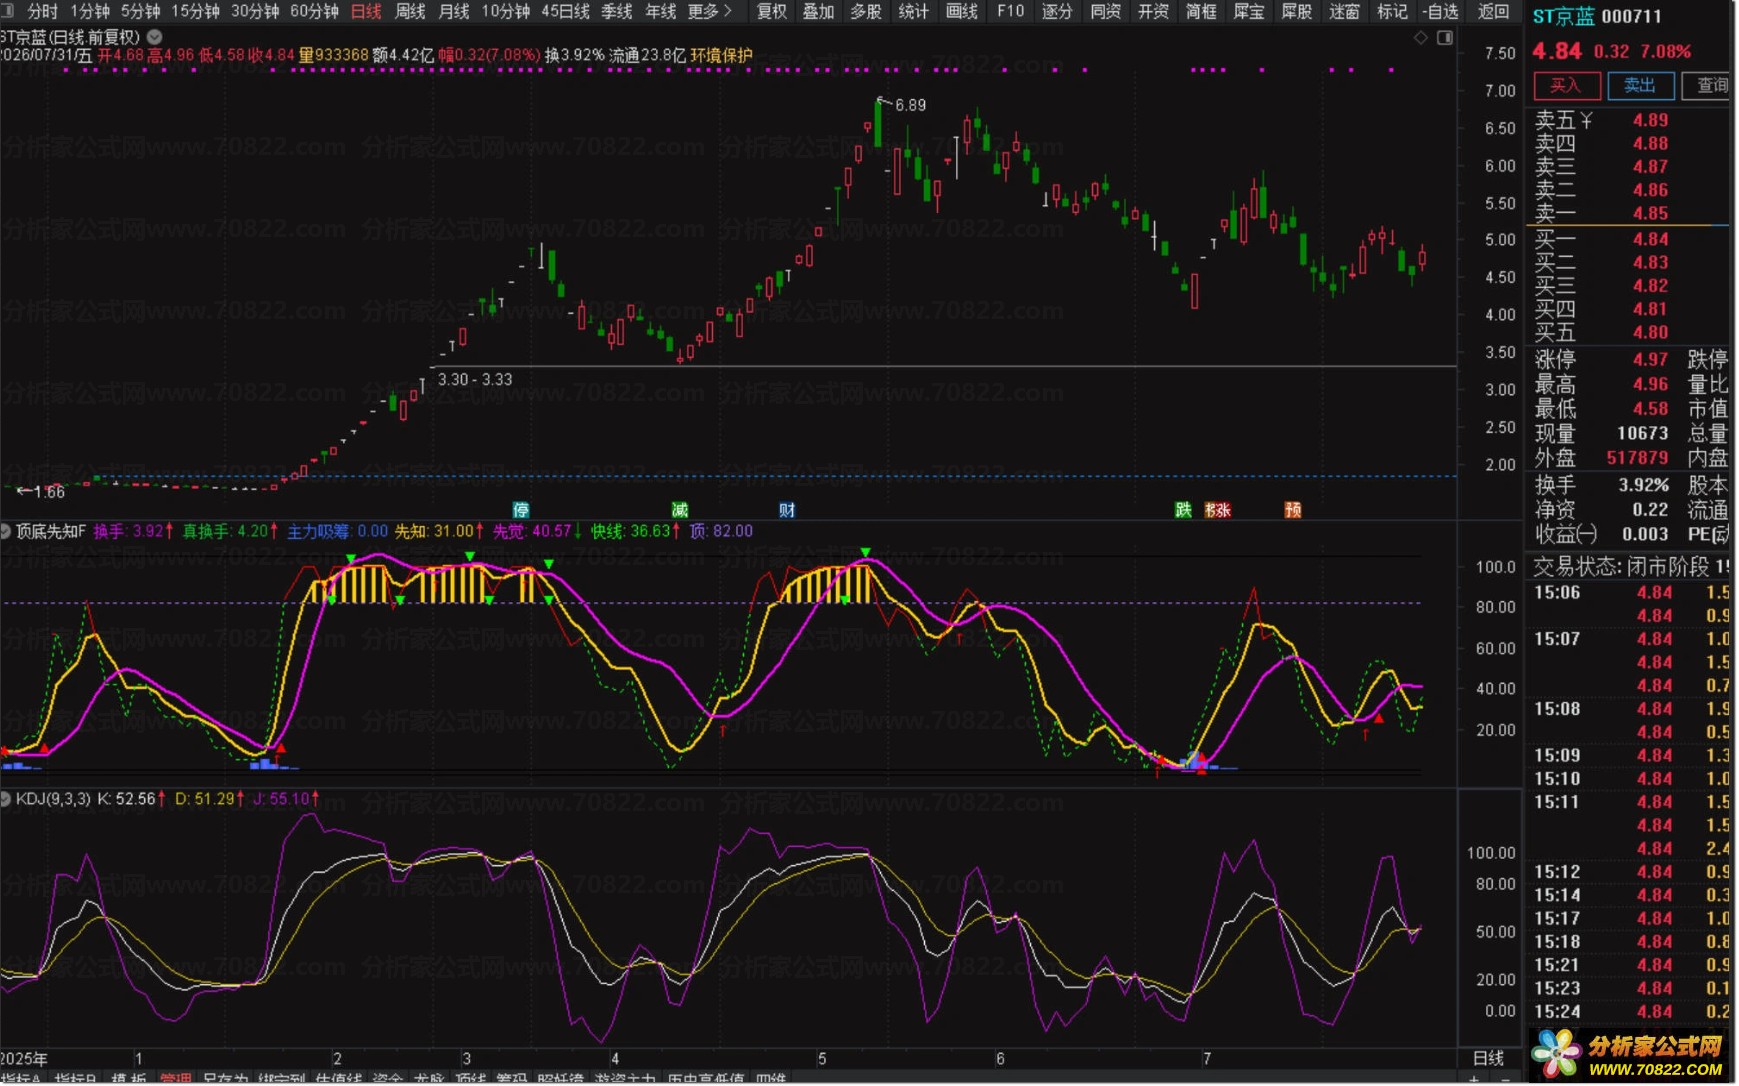
Task: Click the 跌 event marker on the chart
Action: point(1184,510)
